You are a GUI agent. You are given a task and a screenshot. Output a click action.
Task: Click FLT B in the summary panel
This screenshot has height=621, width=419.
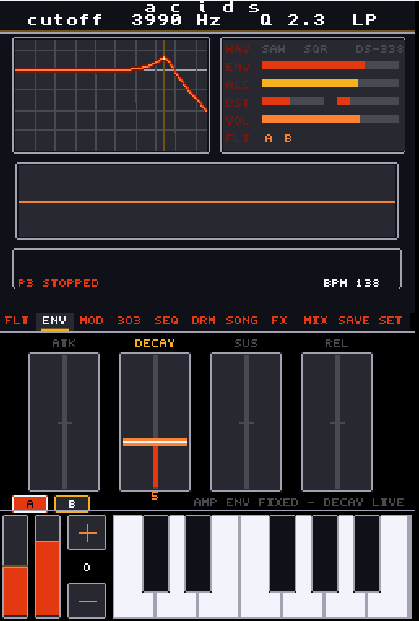pyautogui.click(x=288, y=138)
